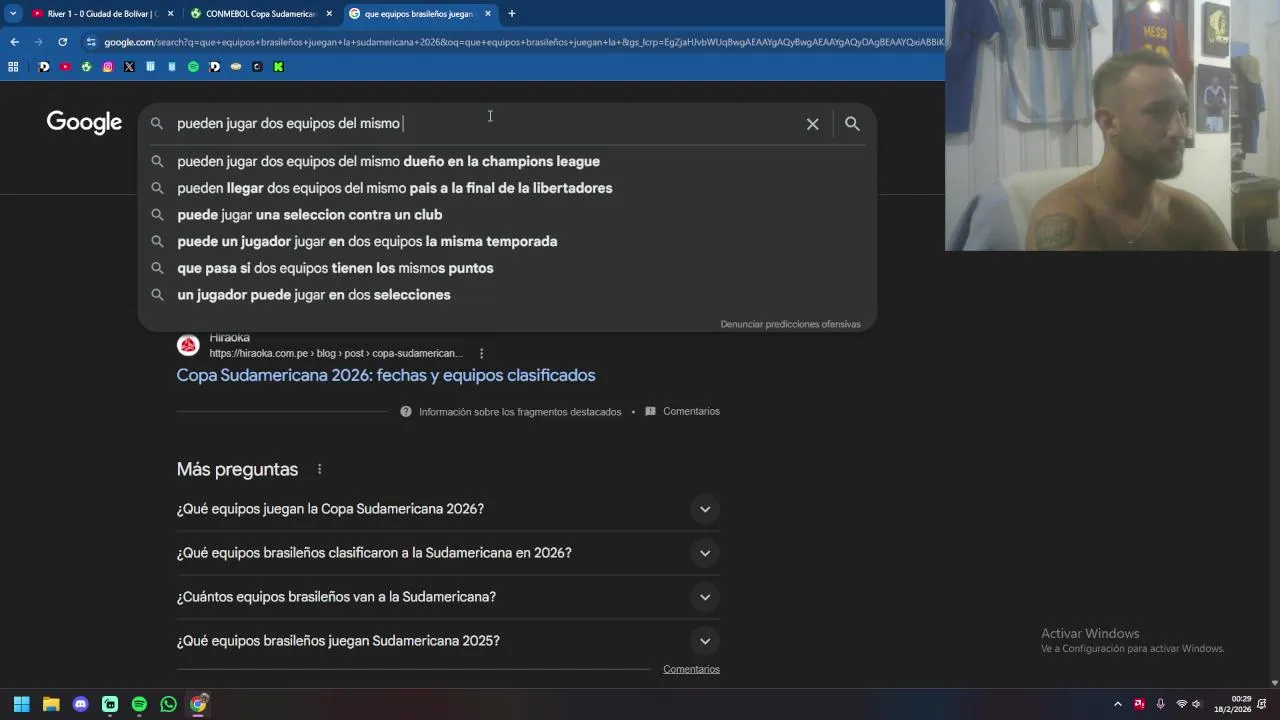Close the CONMEBOL Copa Sudamericana tab

[329, 14]
